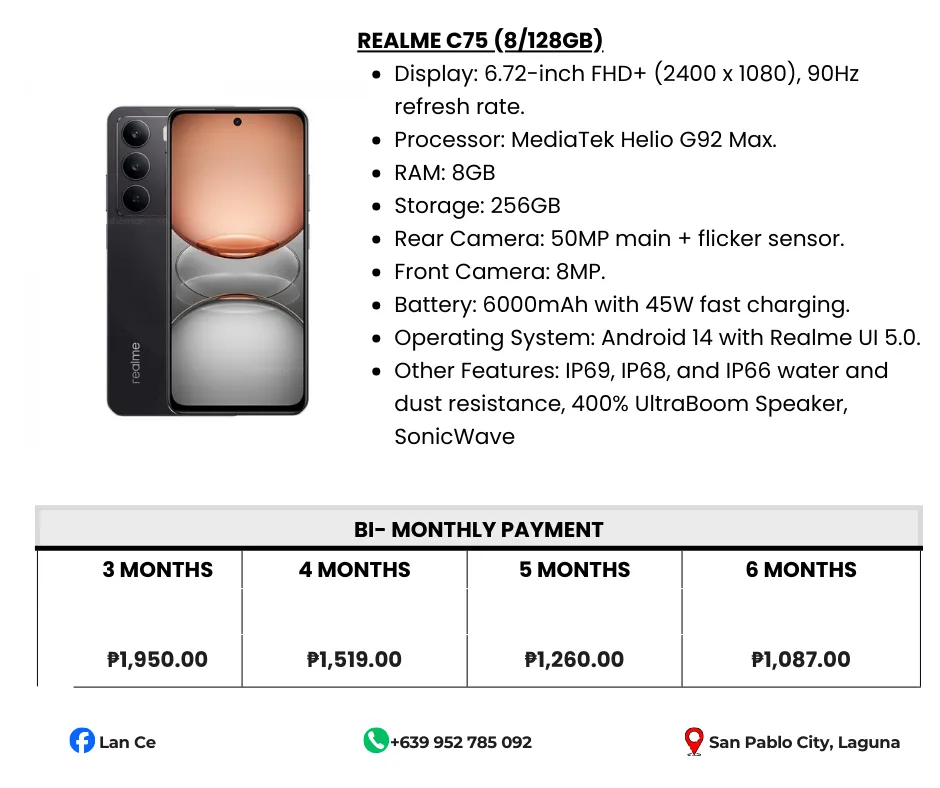This screenshot has width=940, height=788.
Task: Click the ₱1,087.00 payment amount
Action: pos(800,660)
